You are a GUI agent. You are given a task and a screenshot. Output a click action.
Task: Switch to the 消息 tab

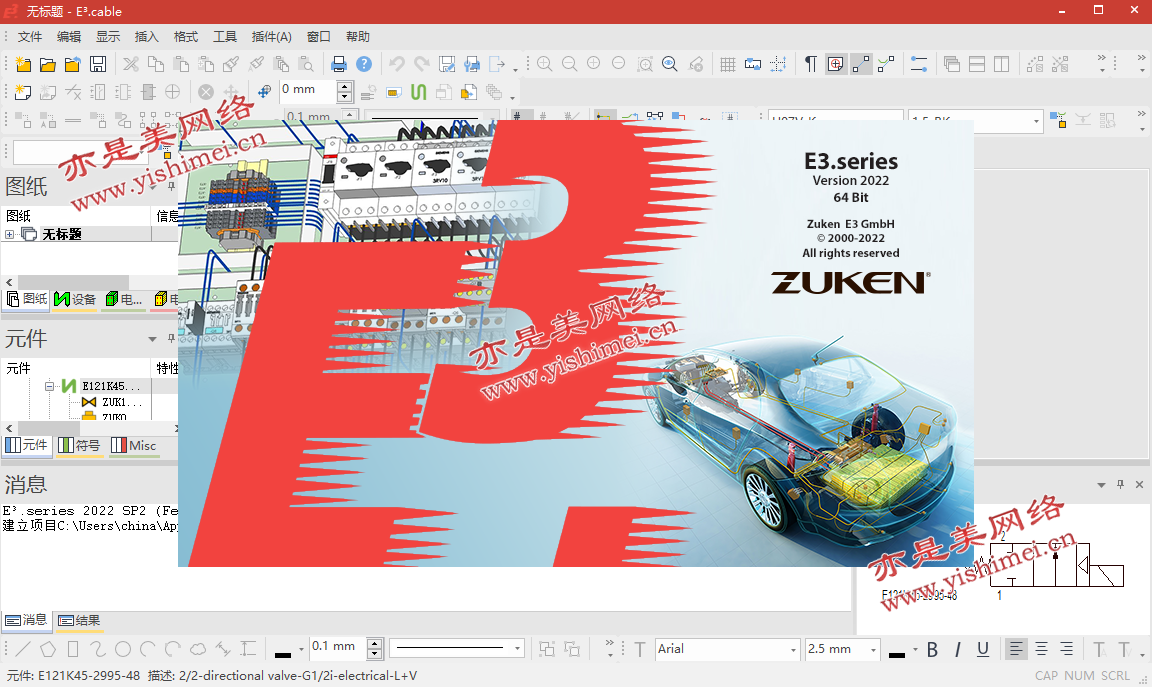26,621
